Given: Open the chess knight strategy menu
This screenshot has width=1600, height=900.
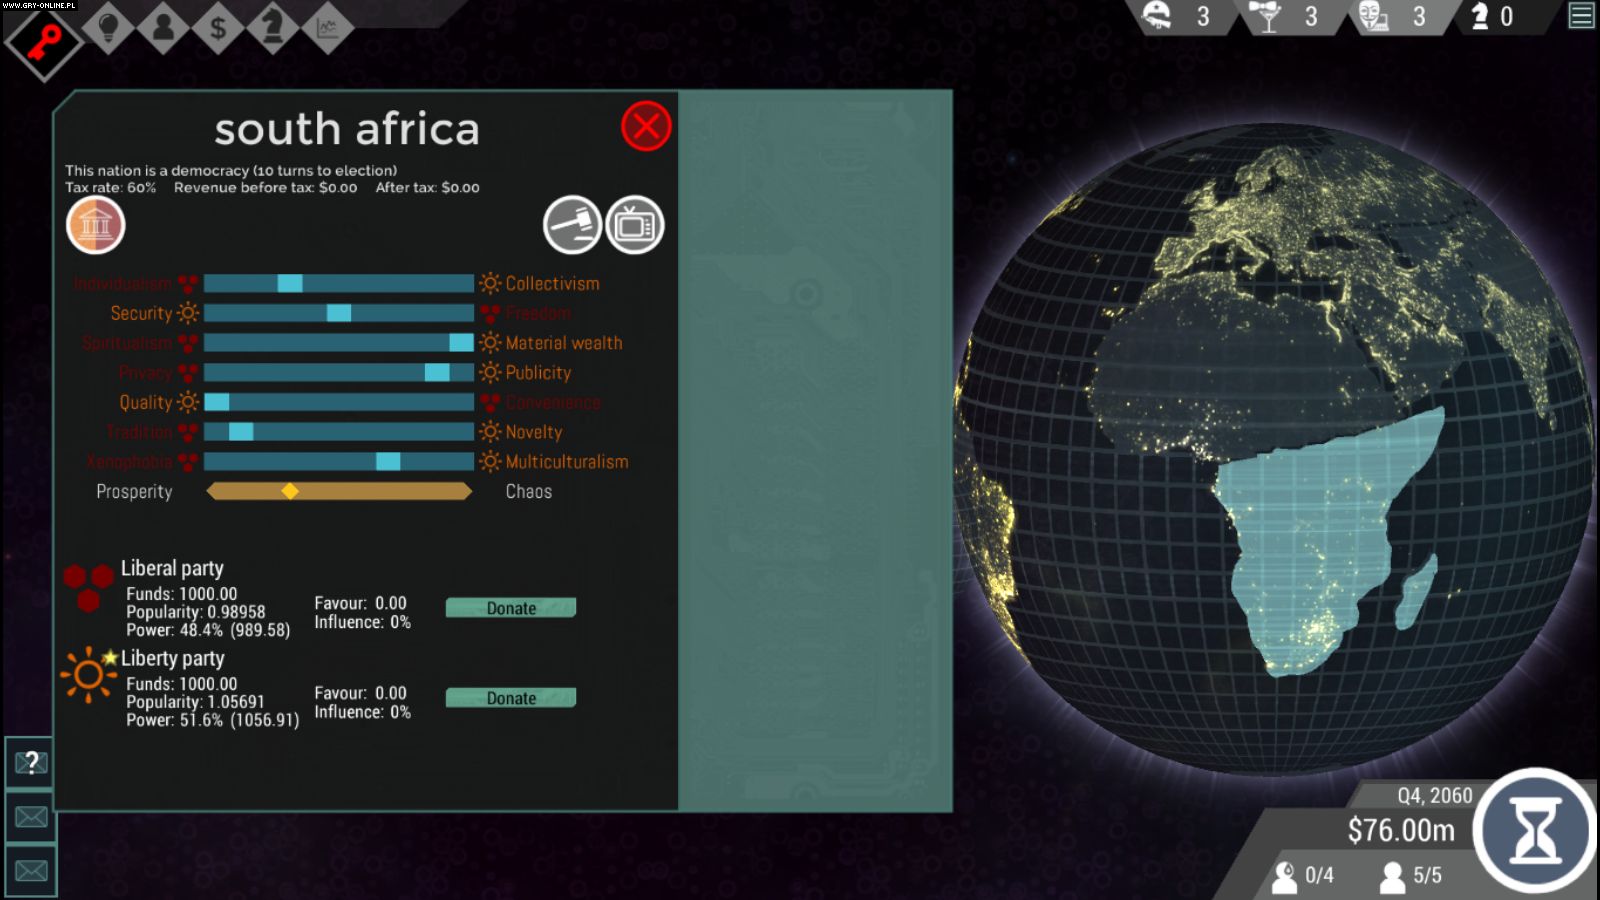Looking at the screenshot, I should pos(272,27).
